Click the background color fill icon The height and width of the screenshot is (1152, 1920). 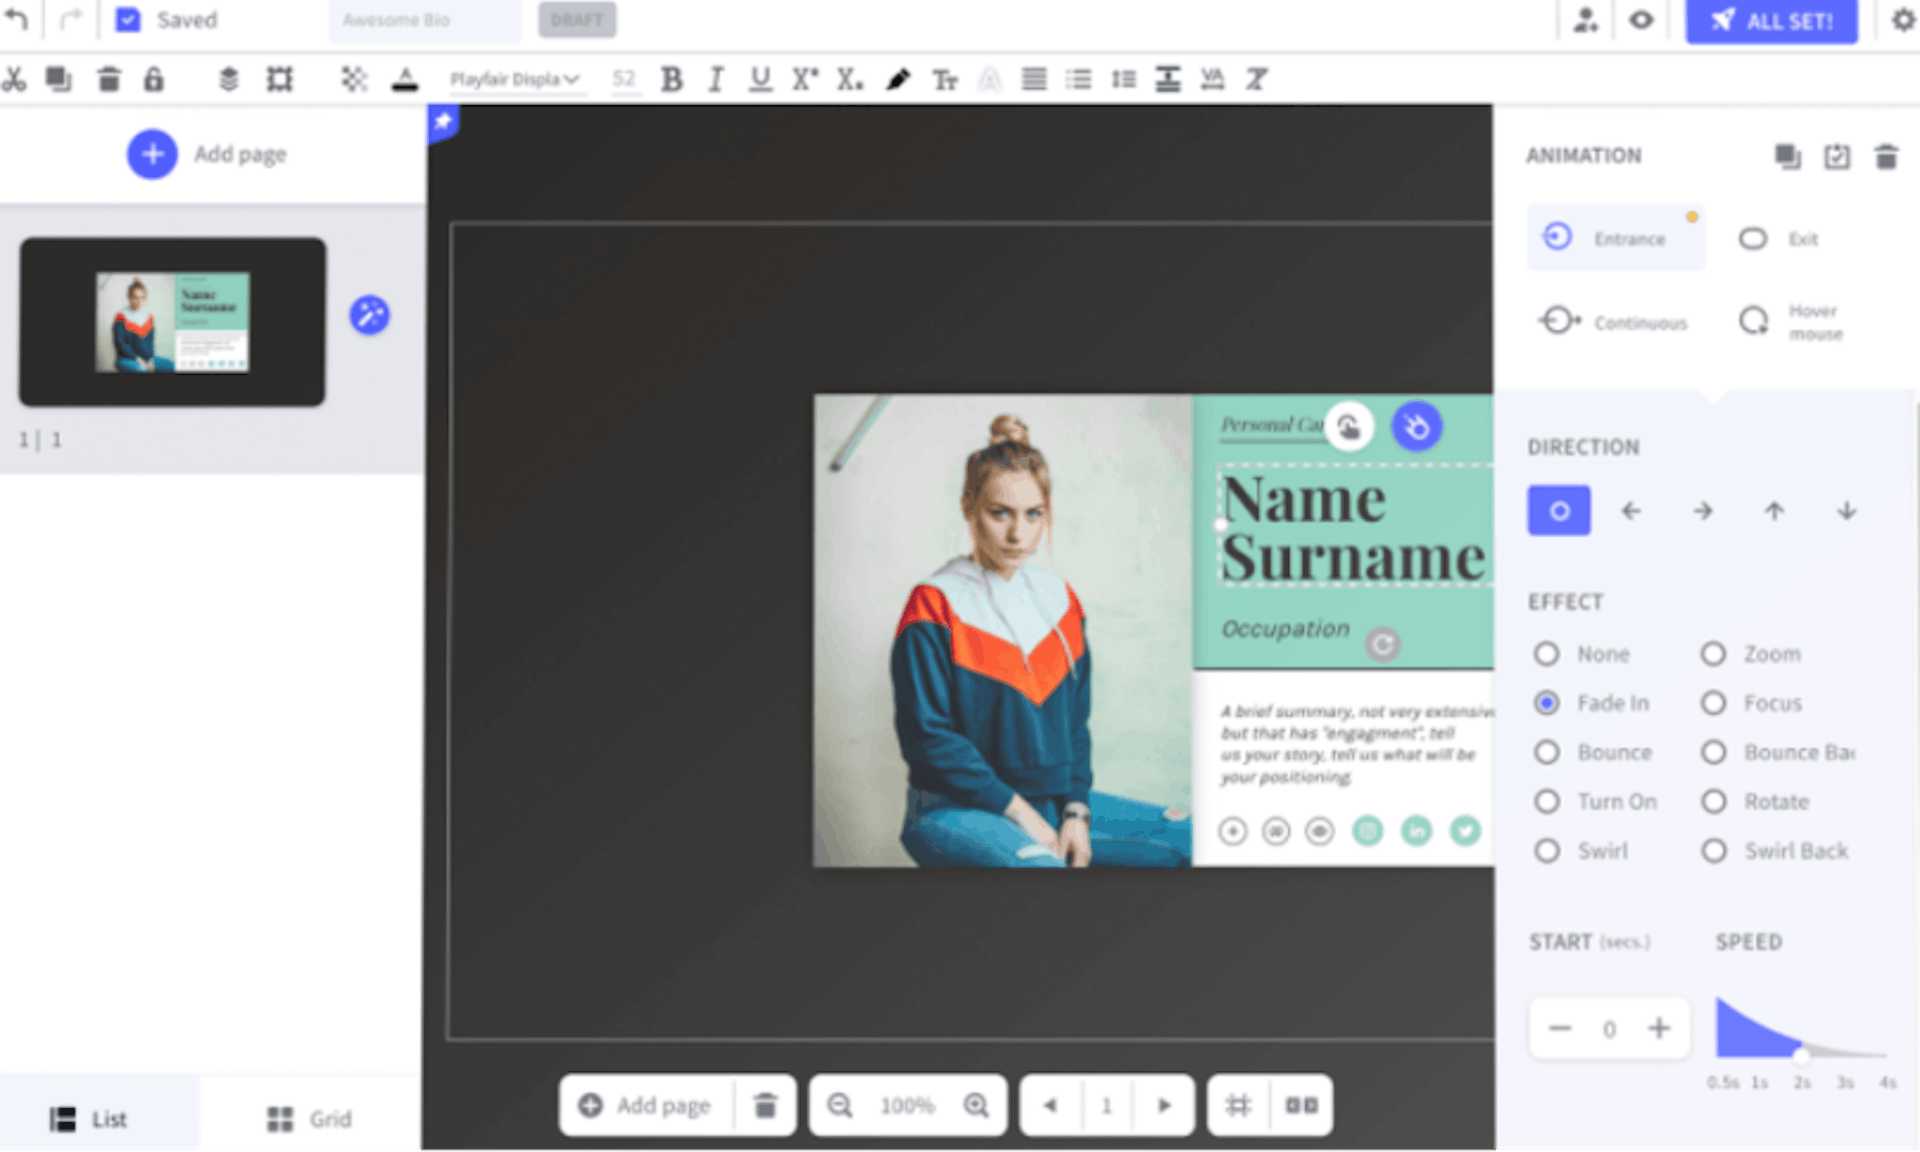405,80
